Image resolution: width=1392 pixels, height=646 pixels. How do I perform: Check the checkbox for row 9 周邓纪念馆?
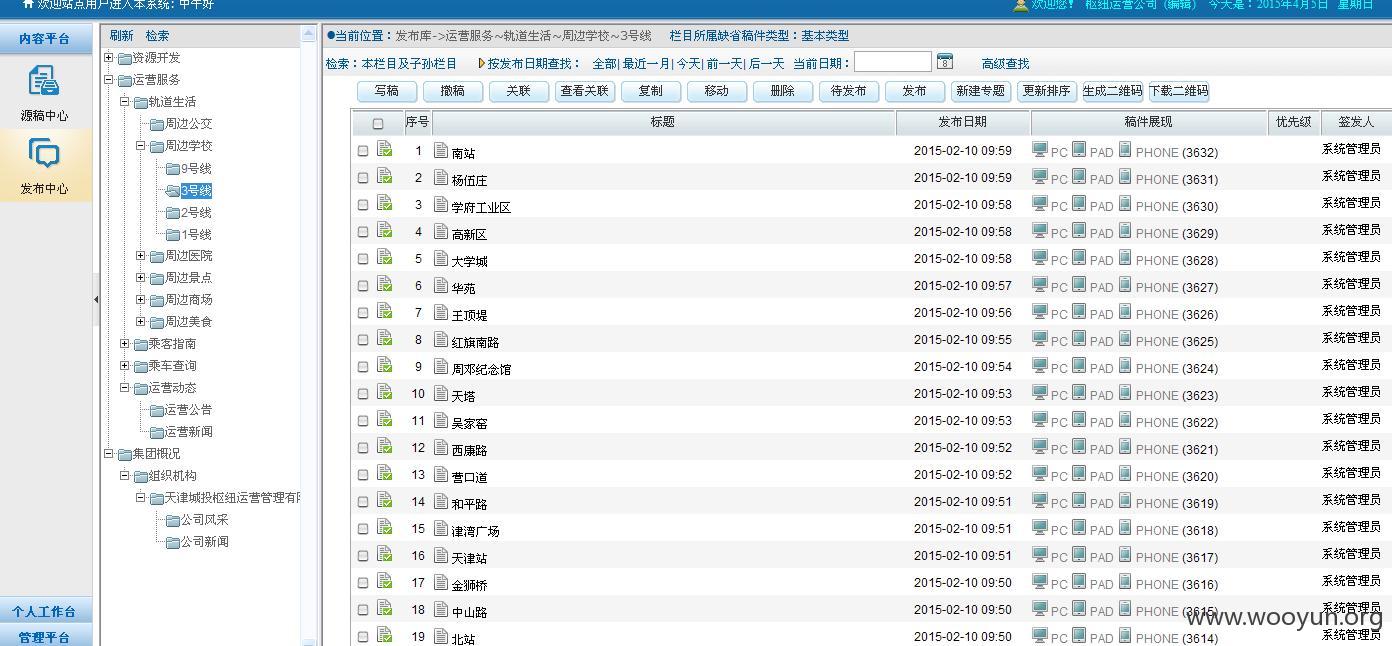pos(363,367)
